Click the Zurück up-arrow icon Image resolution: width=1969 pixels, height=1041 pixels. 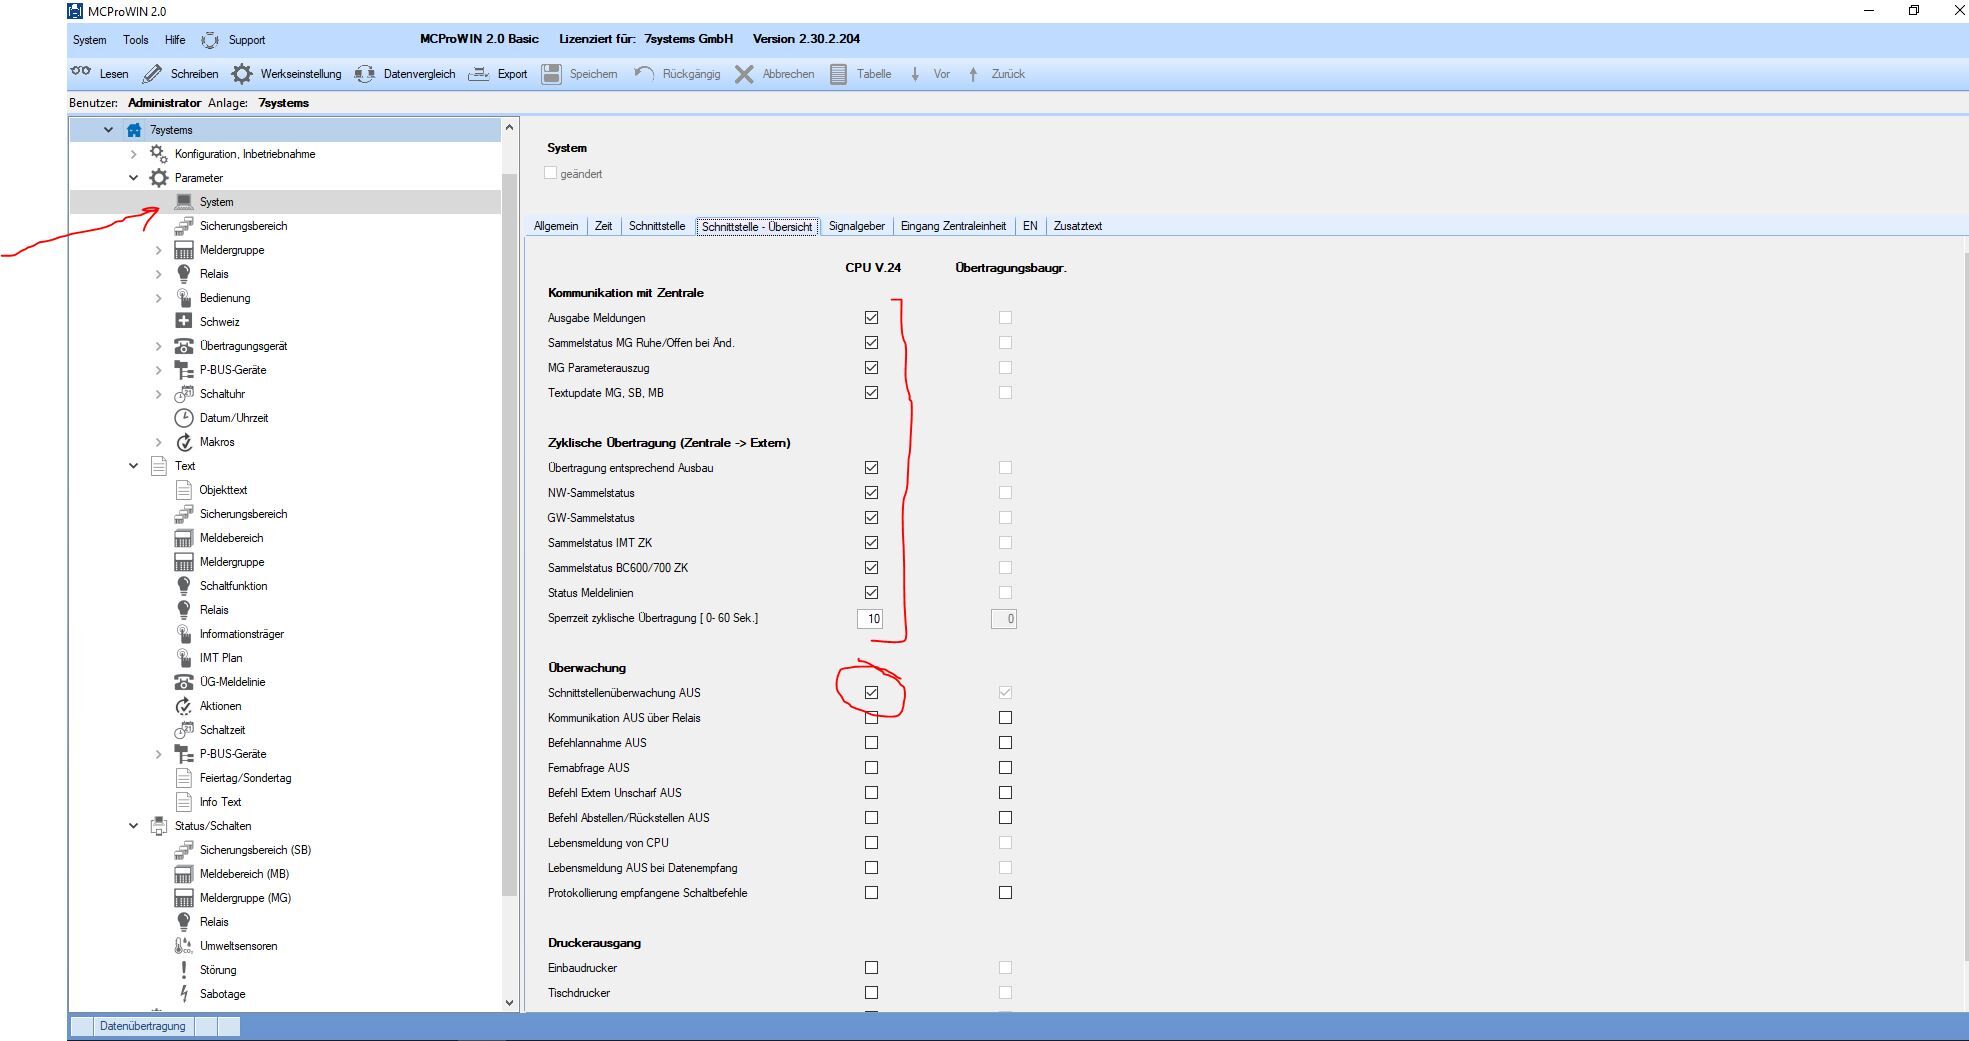coord(973,74)
